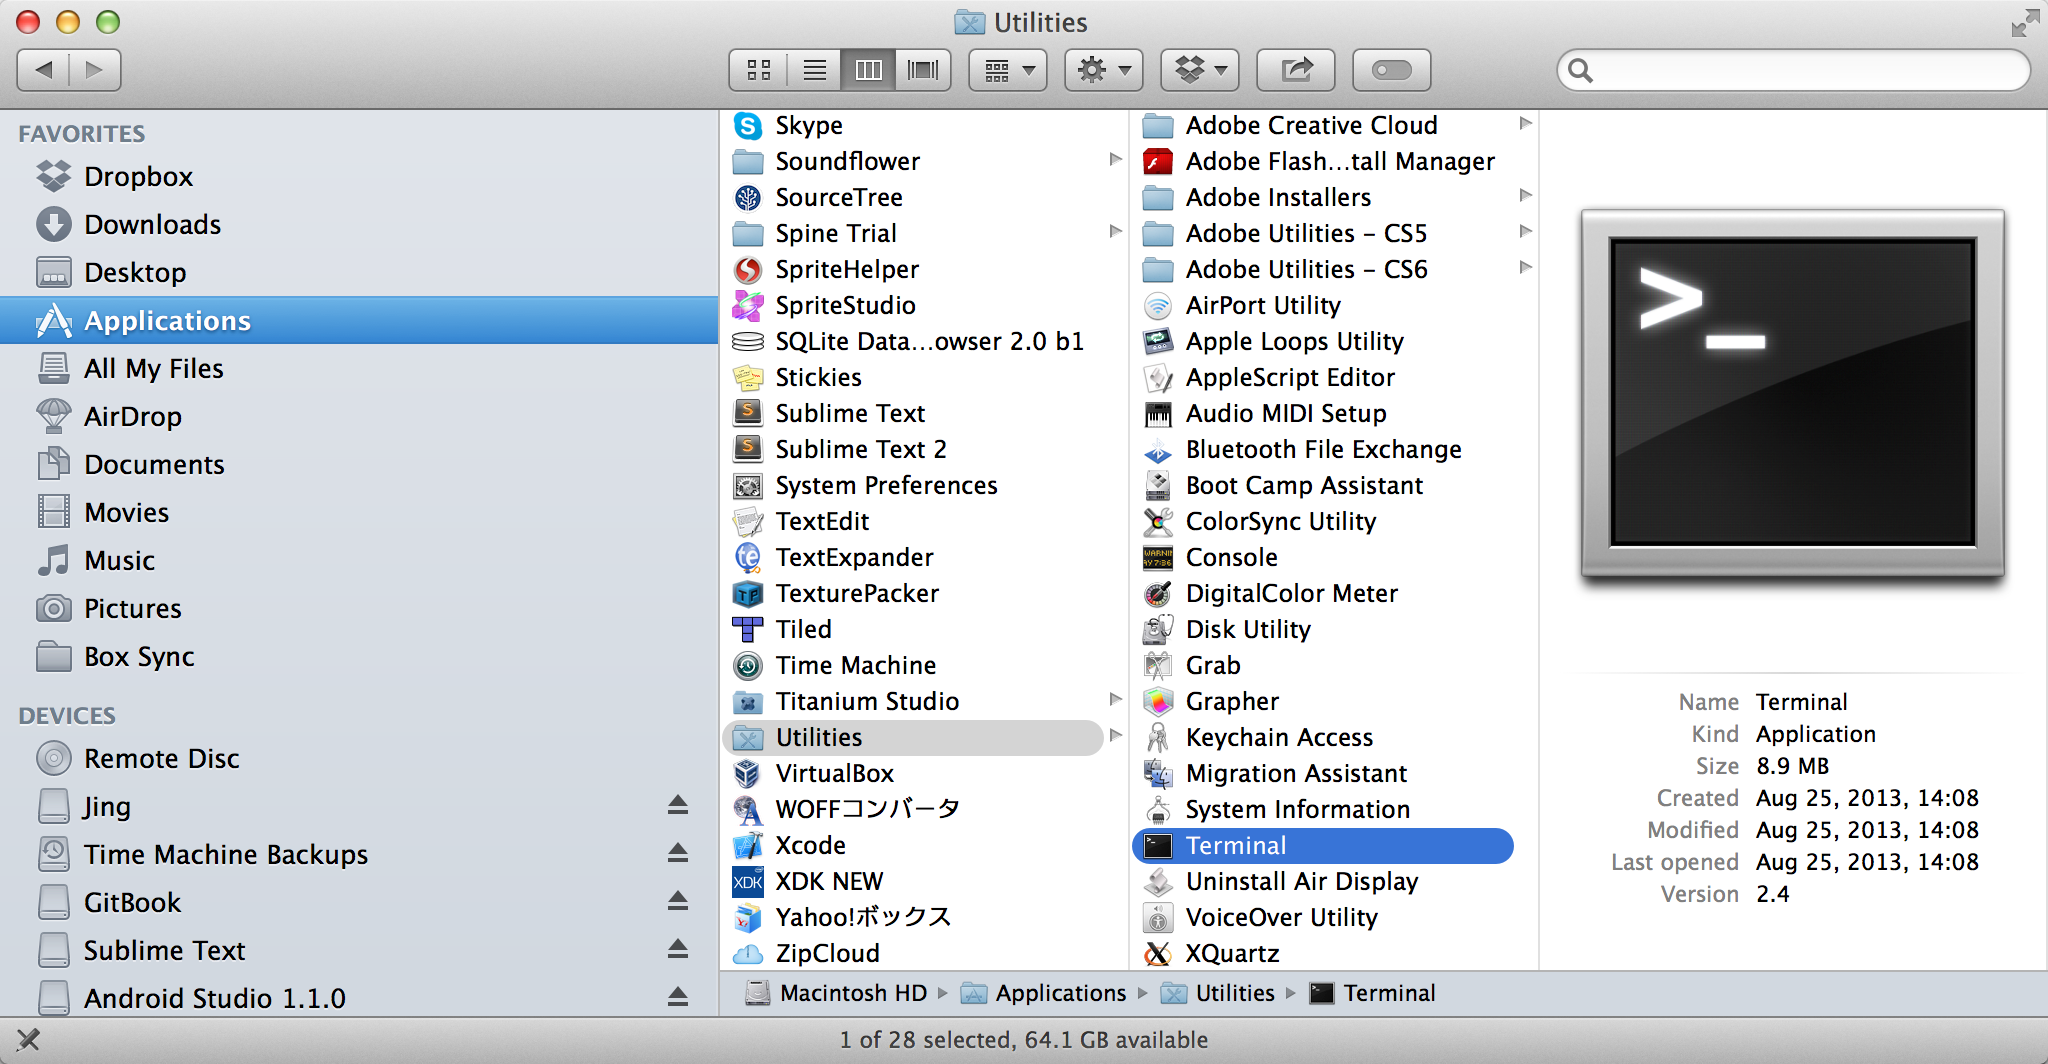
Task: Expand the Soundflower folder arrow
Action: [x=1115, y=159]
